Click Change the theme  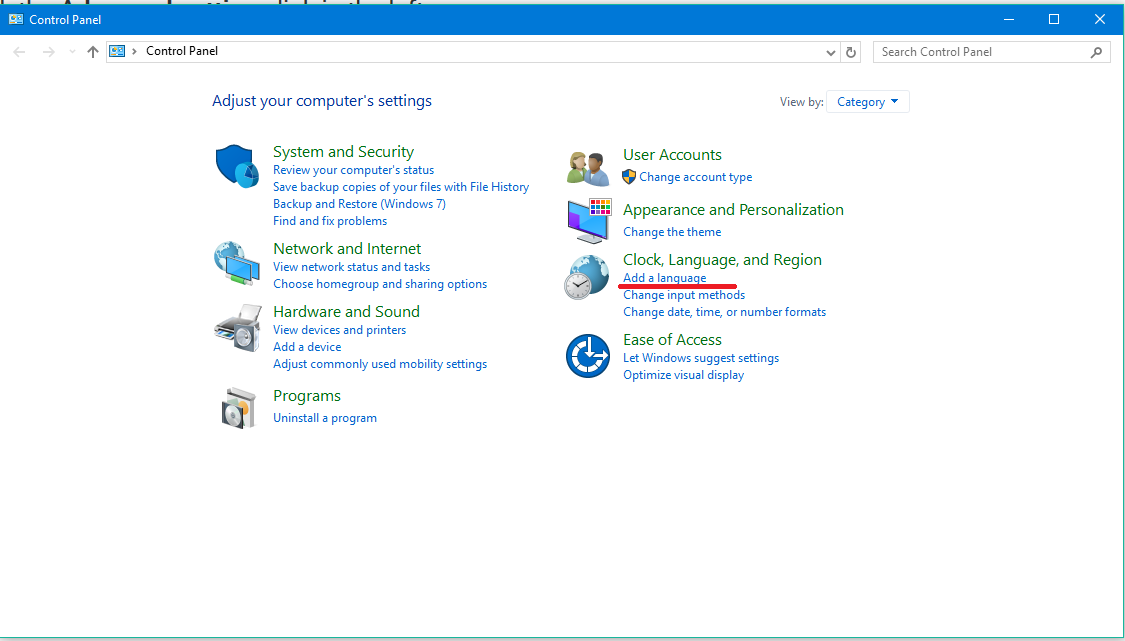tap(672, 232)
